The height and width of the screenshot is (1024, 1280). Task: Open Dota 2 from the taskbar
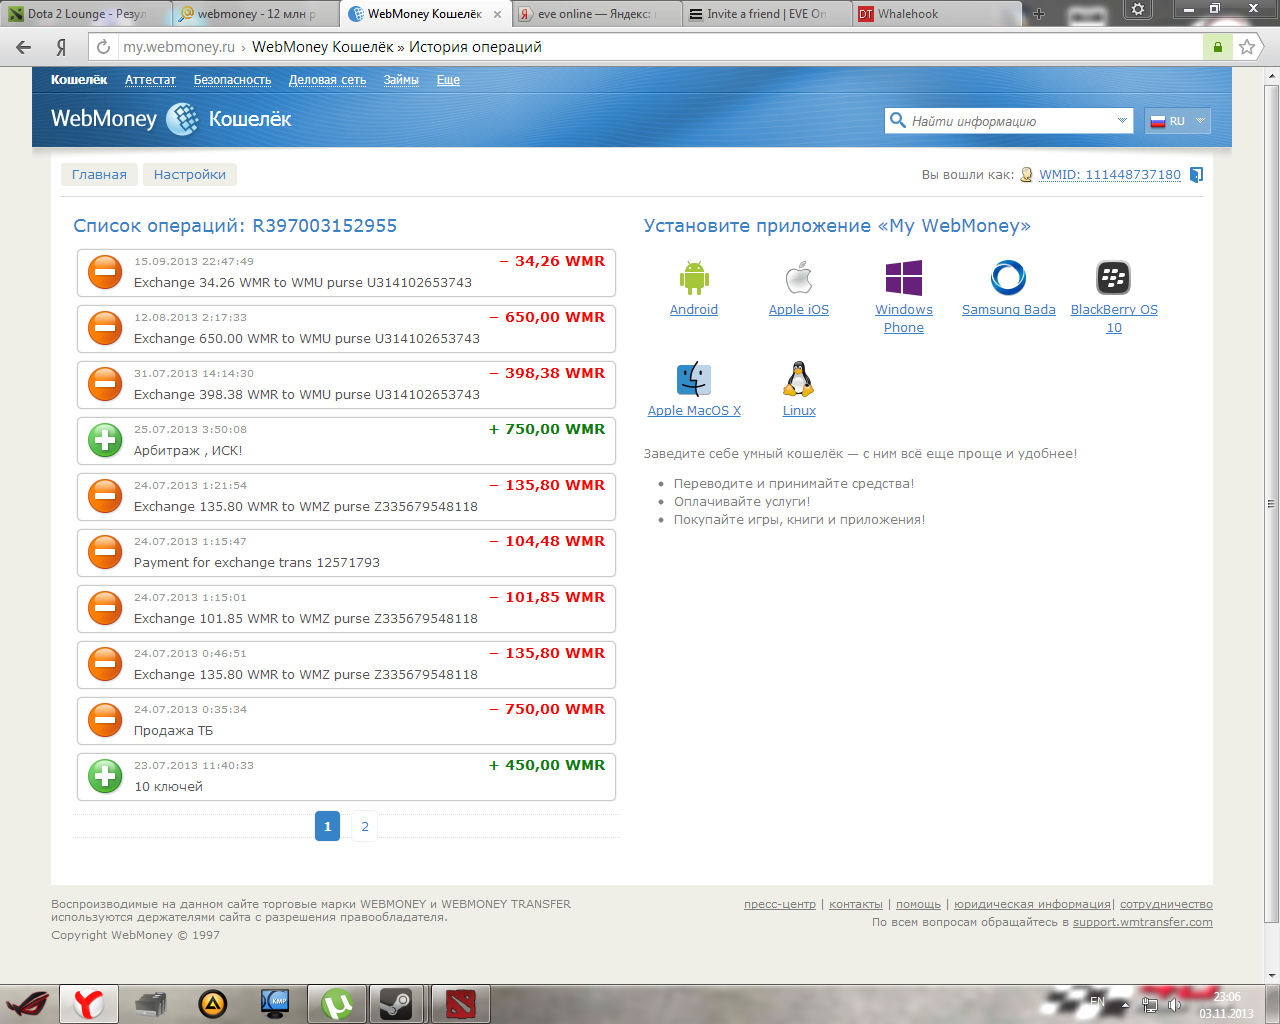[461, 1004]
